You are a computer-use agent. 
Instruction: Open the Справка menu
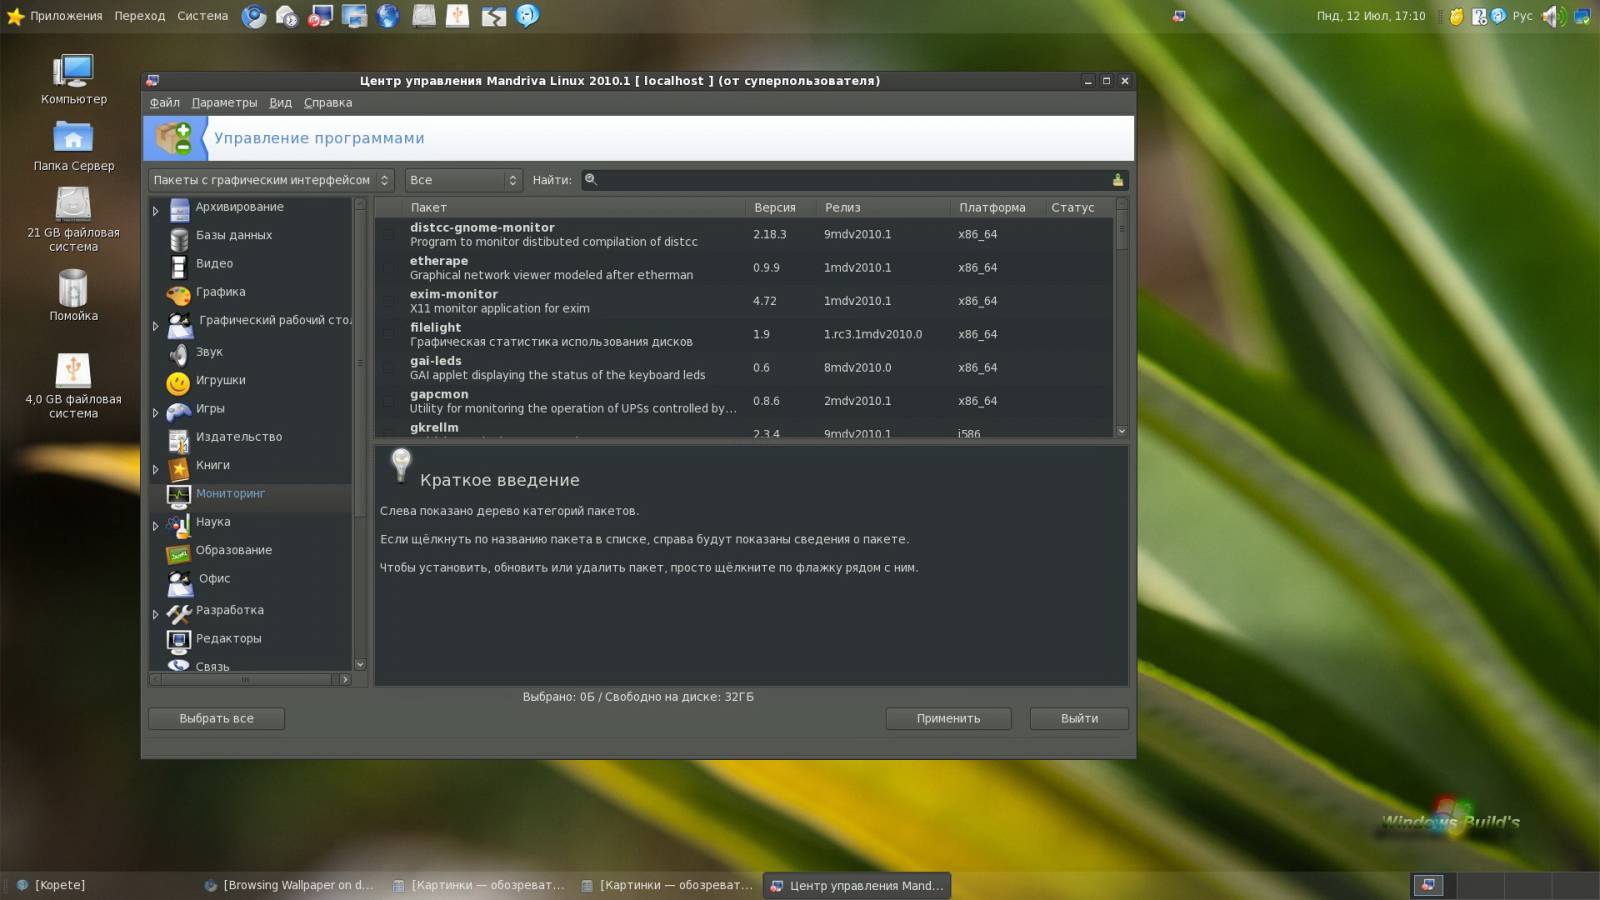[x=328, y=103]
